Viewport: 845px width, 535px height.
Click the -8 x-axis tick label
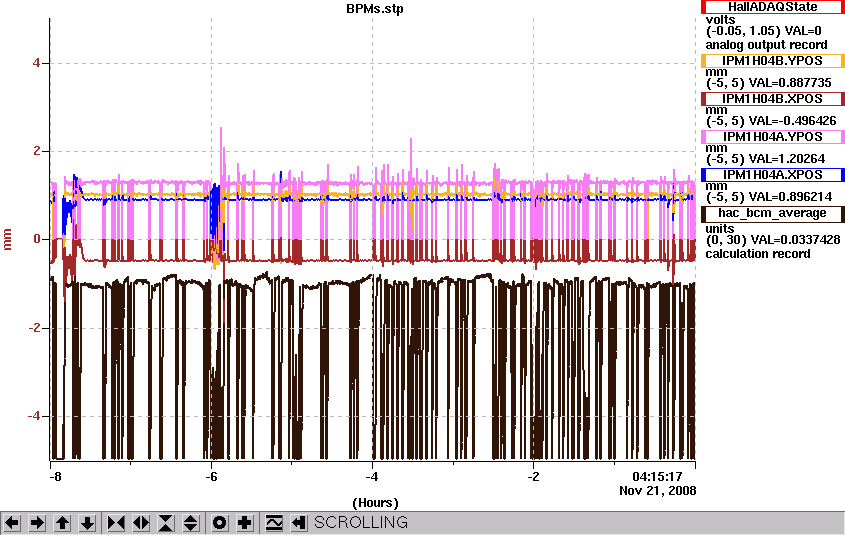click(x=55, y=477)
